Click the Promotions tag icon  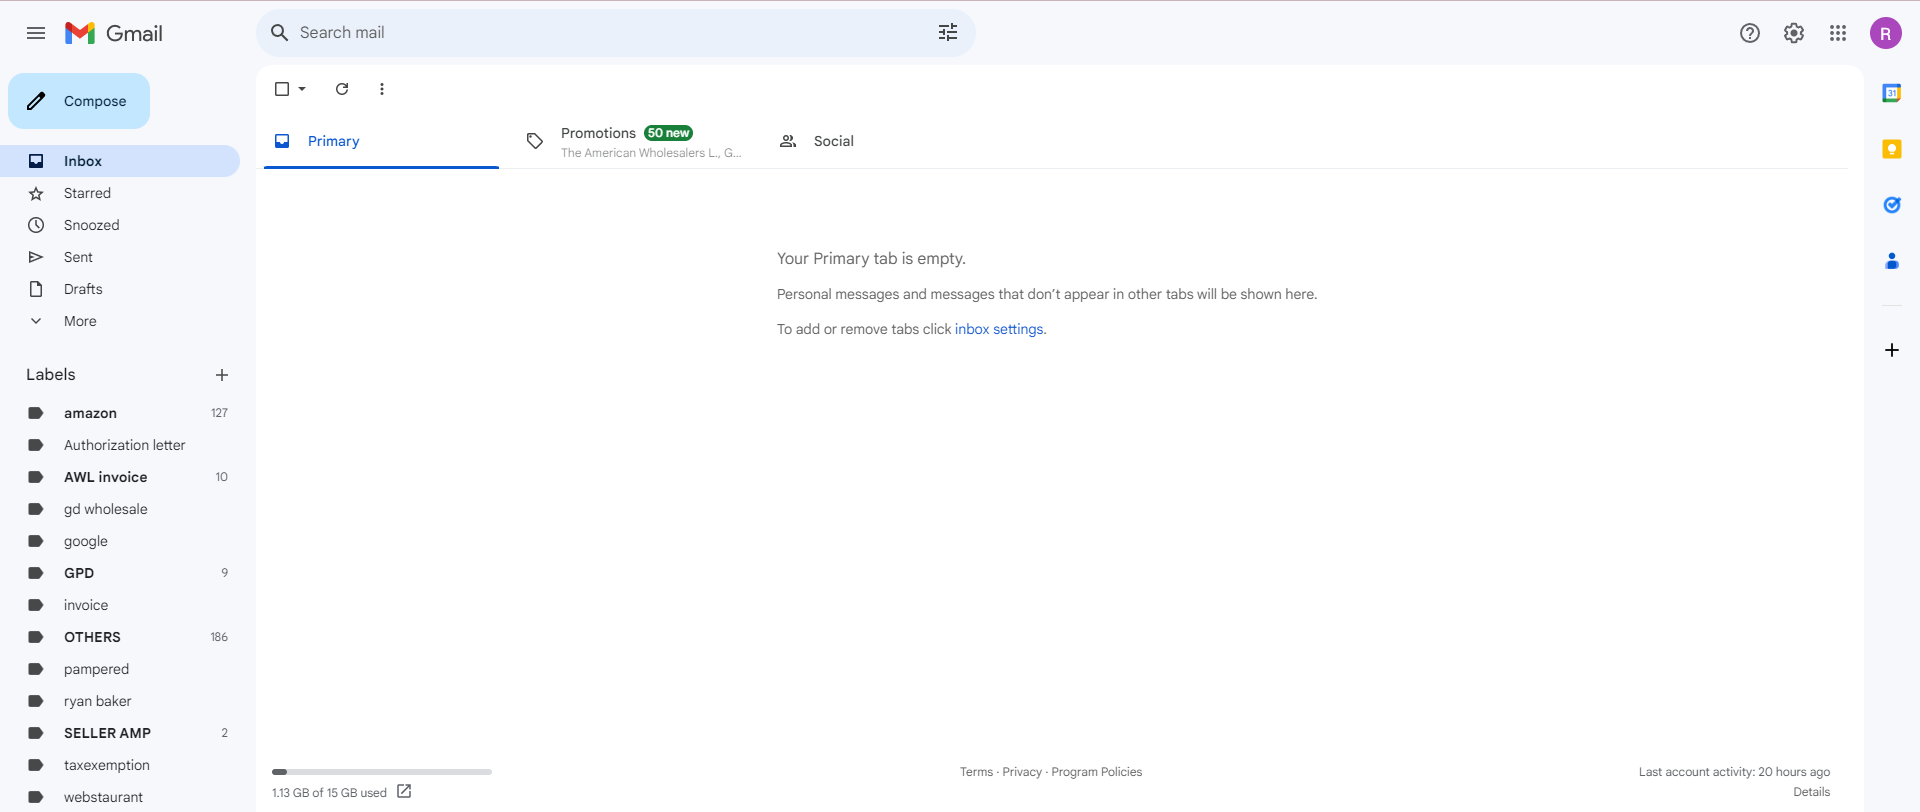point(535,141)
